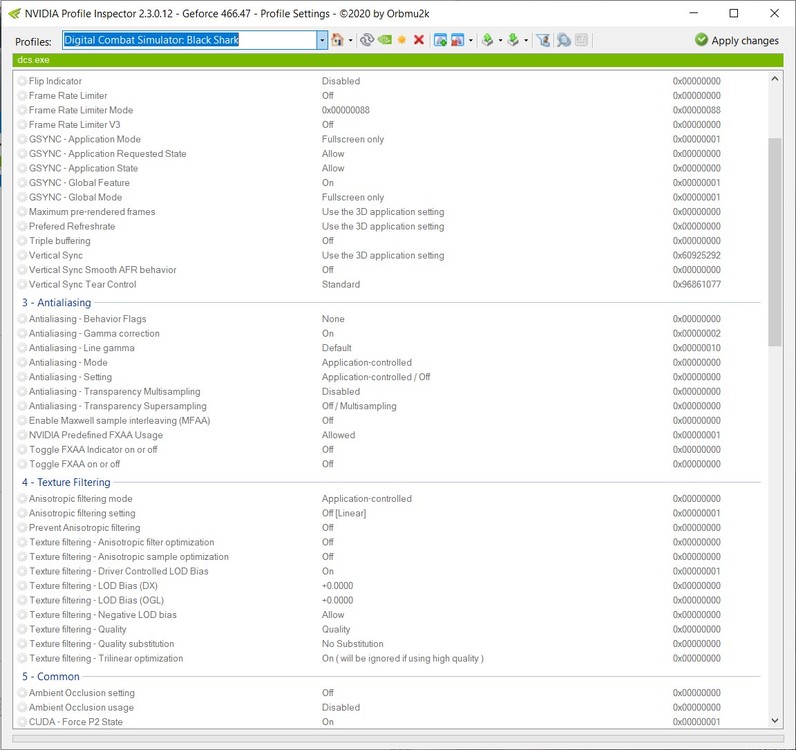796x750 pixels.
Task: Remove an application from the profile
Action: pyautogui.click(x=457, y=40)
